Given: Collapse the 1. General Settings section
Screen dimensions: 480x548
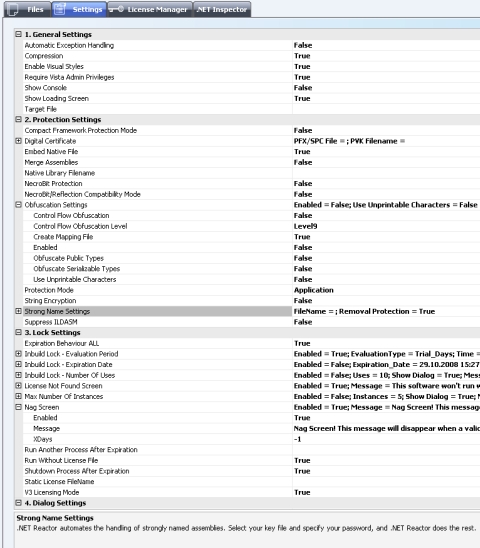Looking at the screenshot, I should (19, 34).
